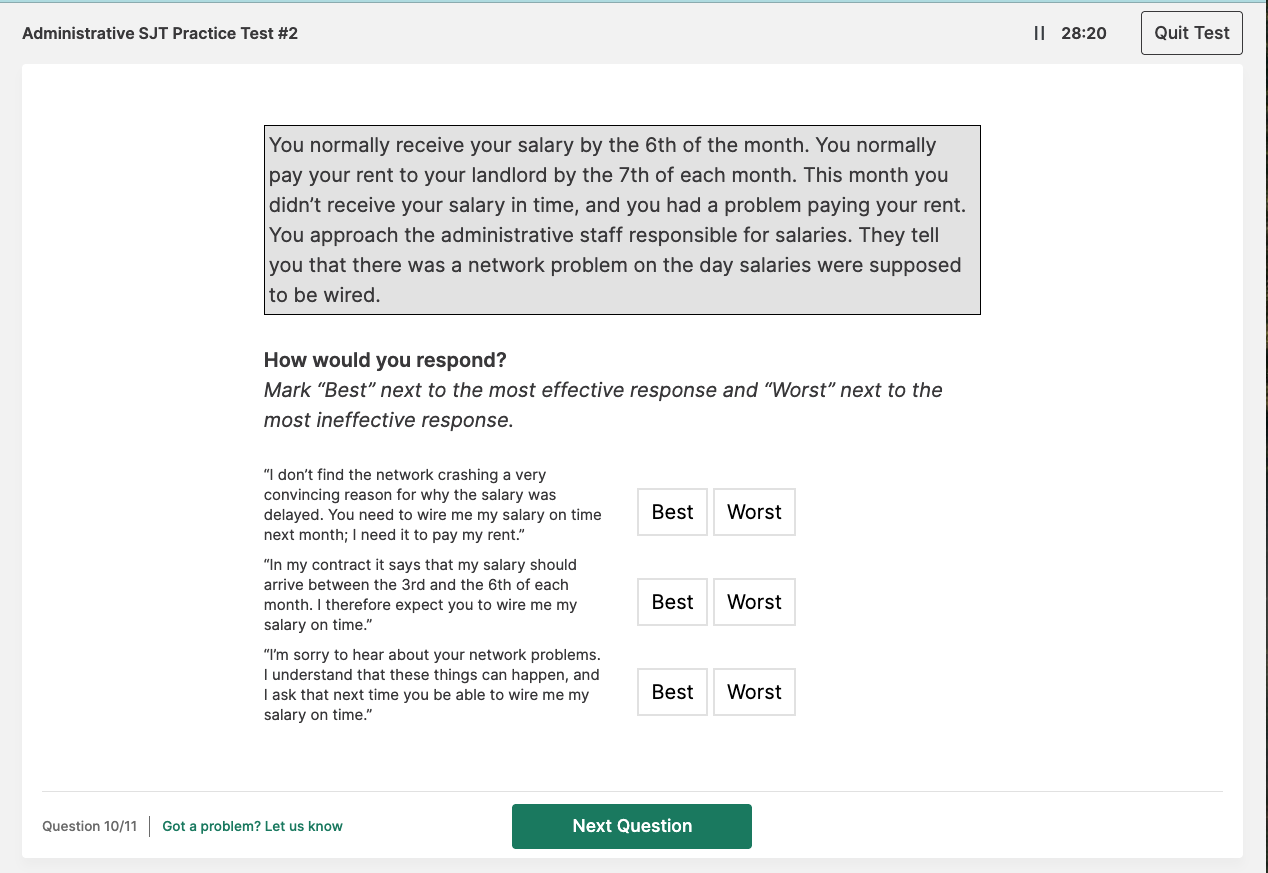Click the 28:20 countdown timer
The height and width of the screenshot is (873, 1268).
(x=1084, y=33)
